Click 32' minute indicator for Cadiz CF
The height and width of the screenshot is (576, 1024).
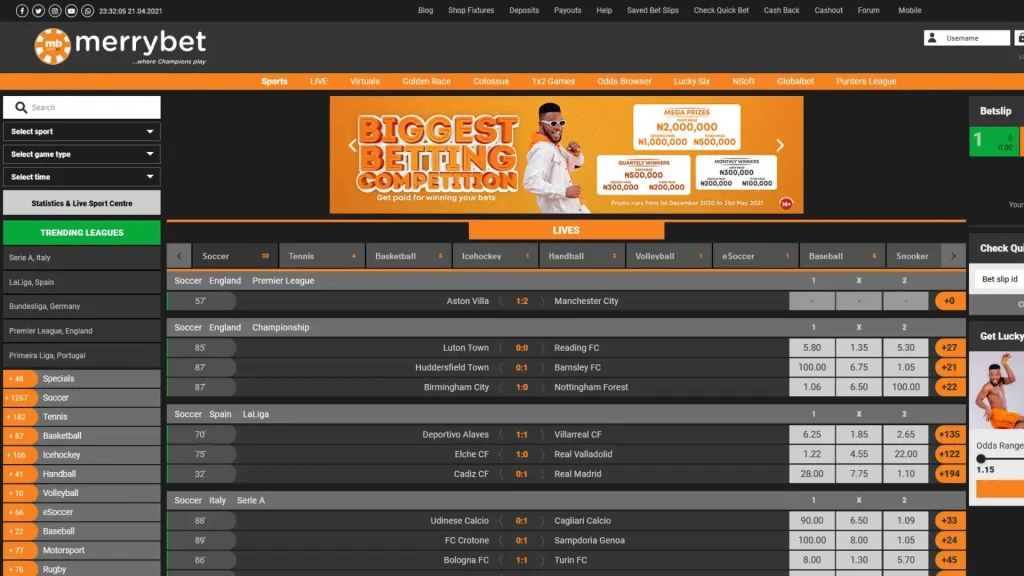(200, 473)
